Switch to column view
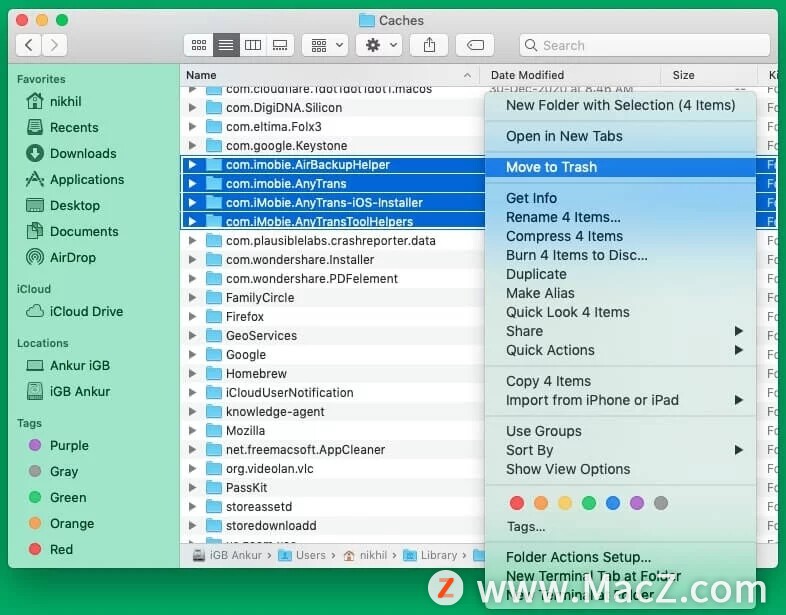 pyautogui.click(x=253, y=46)
